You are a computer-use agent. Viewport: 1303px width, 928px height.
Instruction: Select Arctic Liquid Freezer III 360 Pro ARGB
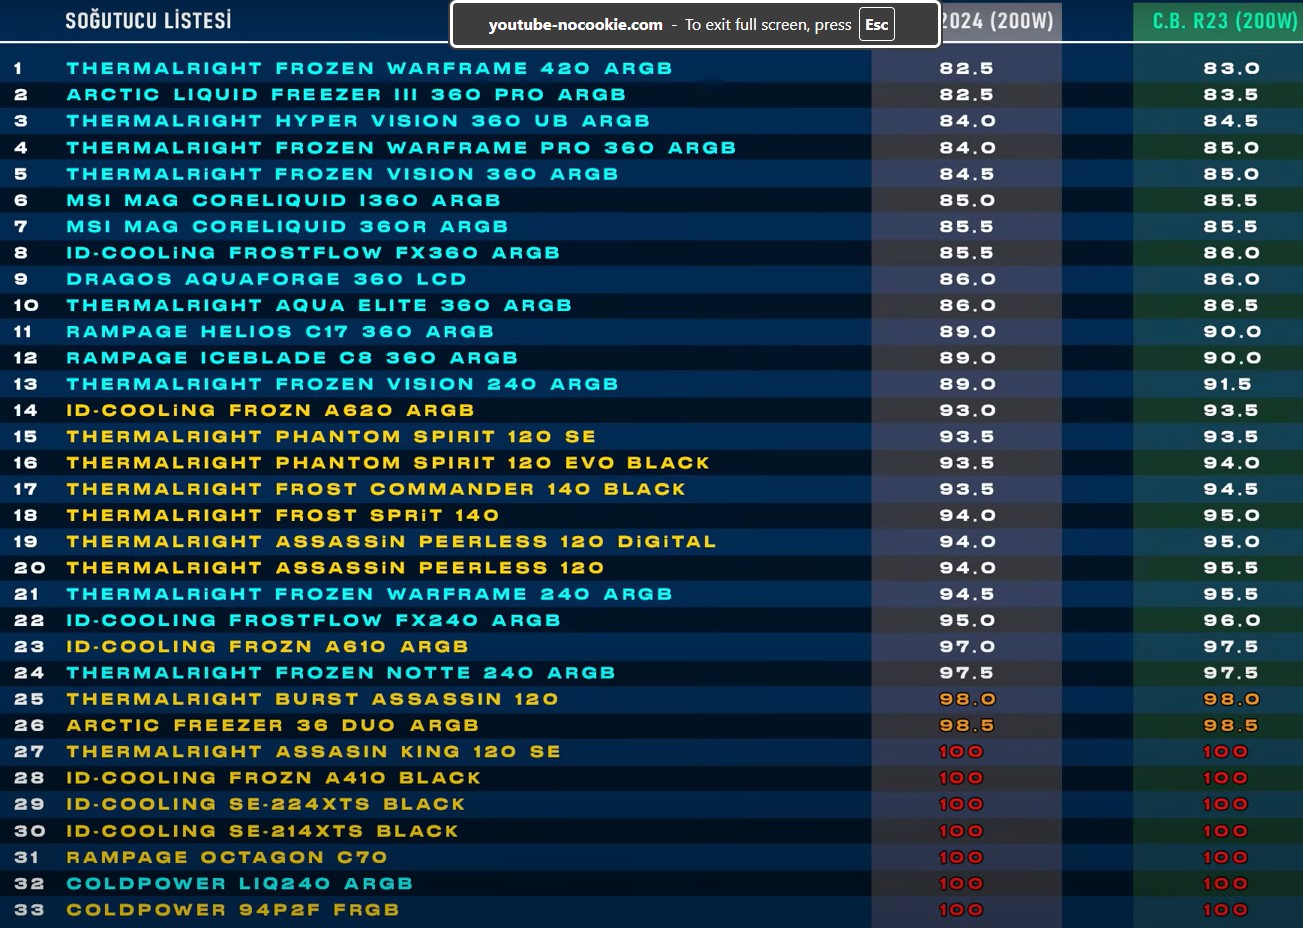[x=346, y=95]
